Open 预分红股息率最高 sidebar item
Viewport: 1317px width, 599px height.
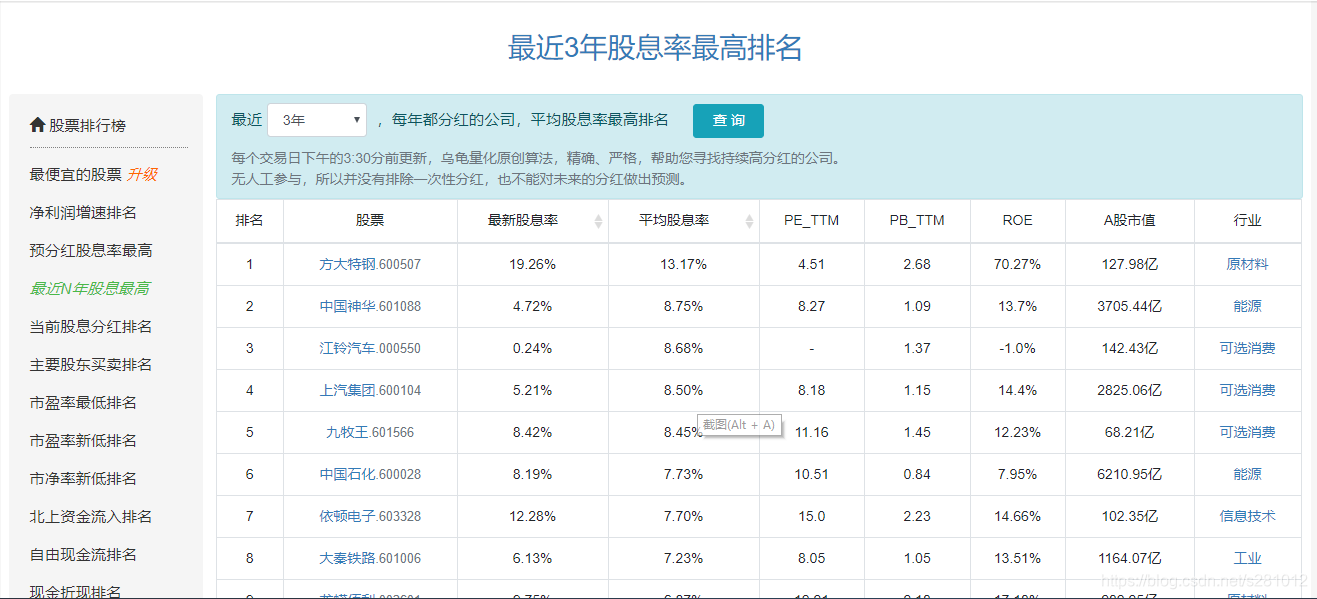pyautogui.click(x=91, y=250)
